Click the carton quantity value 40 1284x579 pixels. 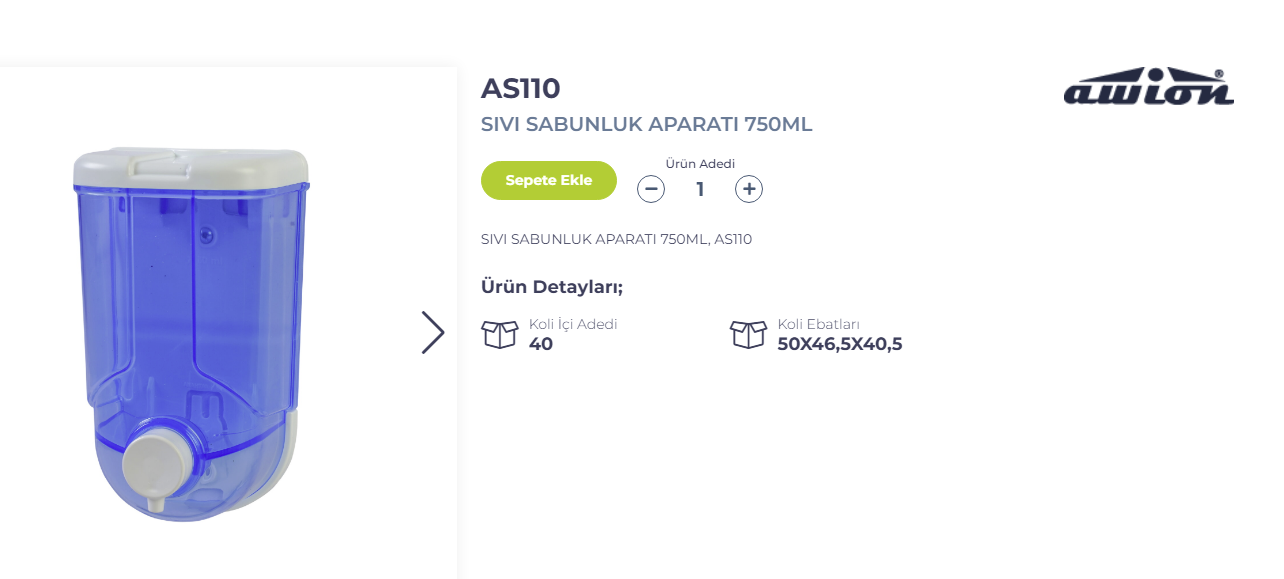click(x=541, y=344)
